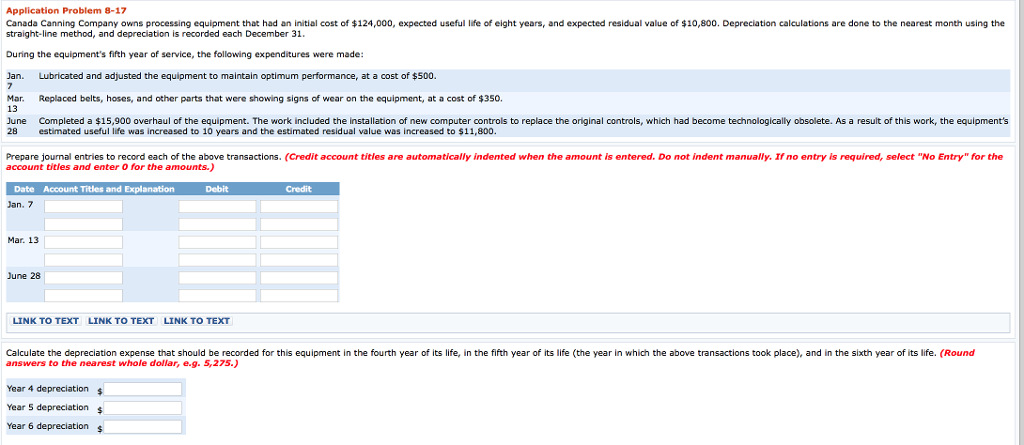Focus the first account title field for June 28
Image resolution: width=1024 pixels, height=445 pixels.
click(x=84, y=278)
